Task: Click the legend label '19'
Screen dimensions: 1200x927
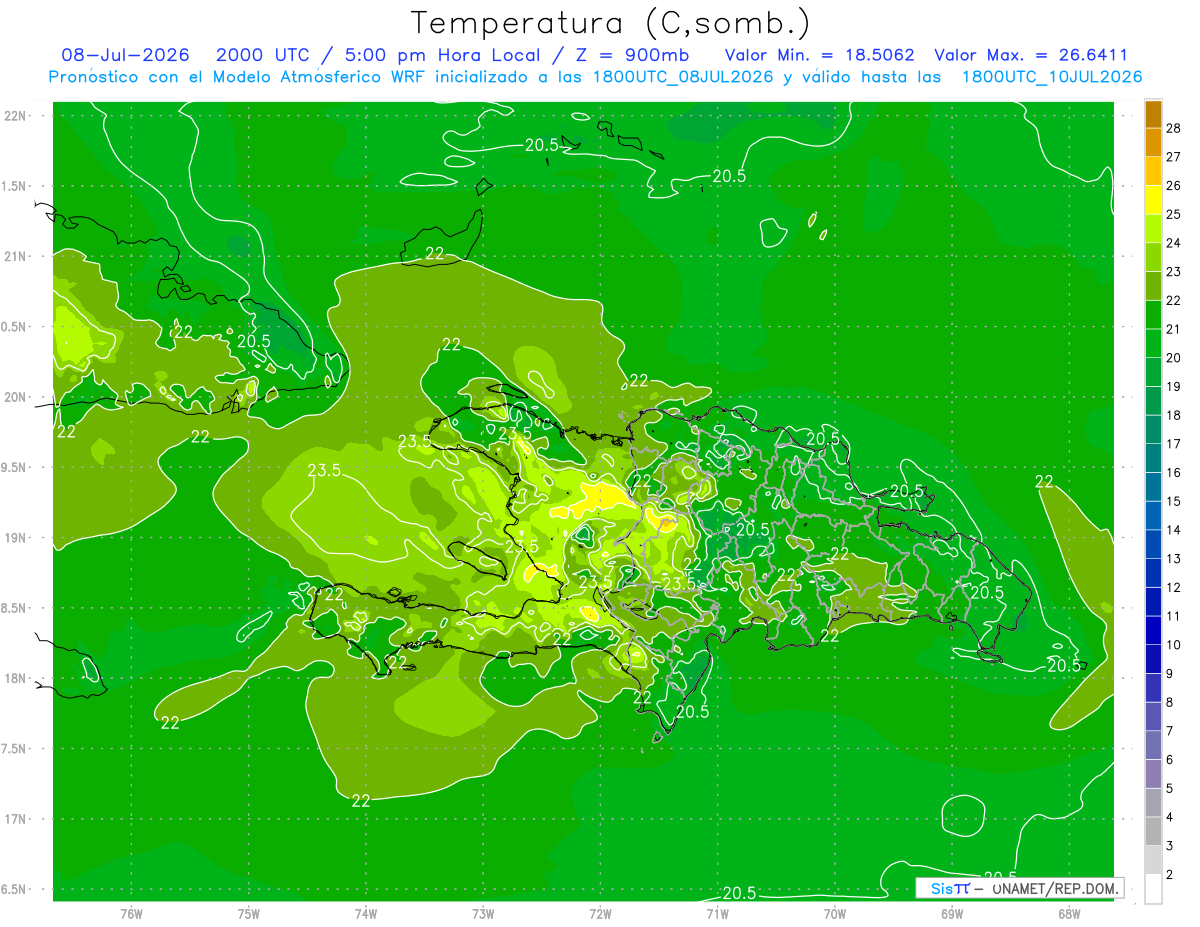Action: coord(1174,387)
